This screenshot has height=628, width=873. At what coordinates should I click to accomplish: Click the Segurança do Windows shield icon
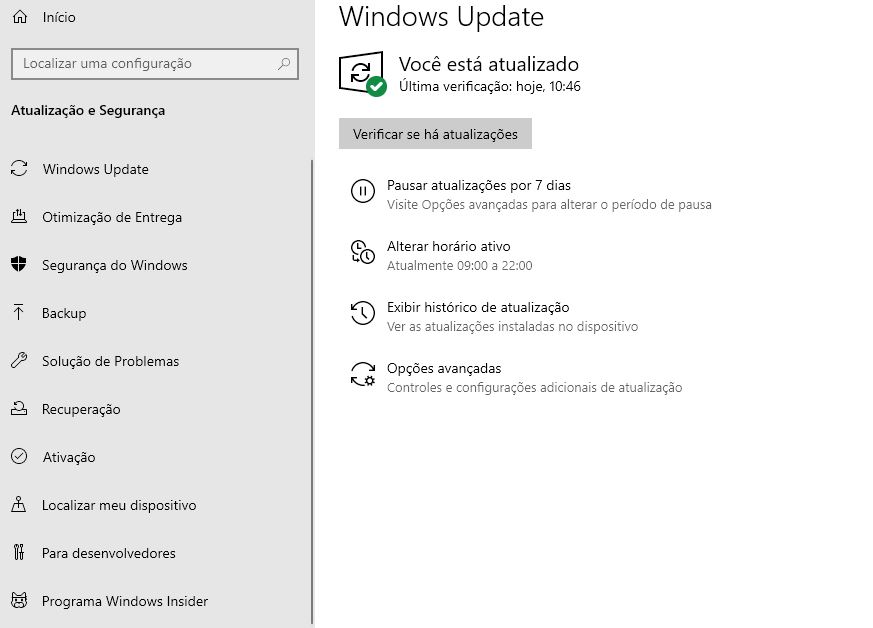coord(19,264)
